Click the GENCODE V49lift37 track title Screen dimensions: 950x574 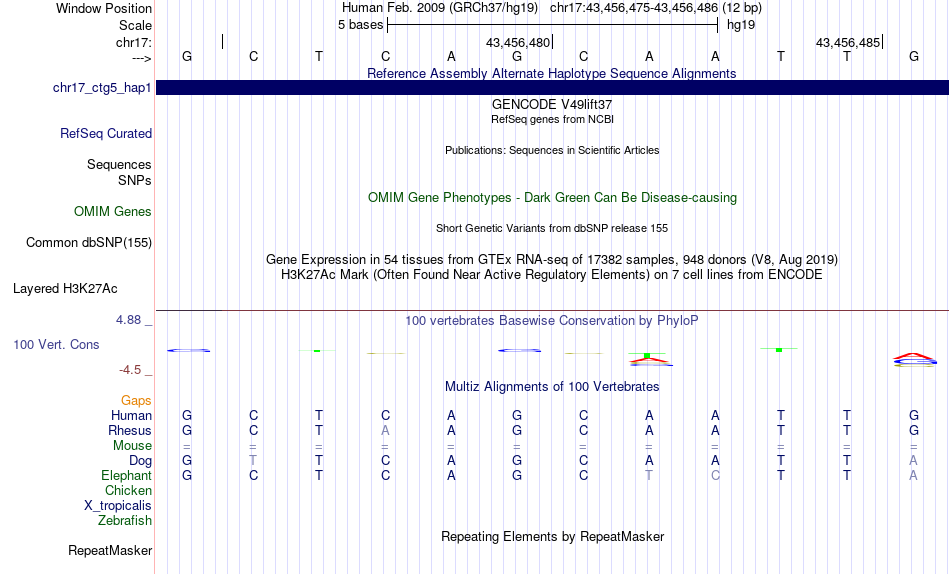tap(552, 104)
